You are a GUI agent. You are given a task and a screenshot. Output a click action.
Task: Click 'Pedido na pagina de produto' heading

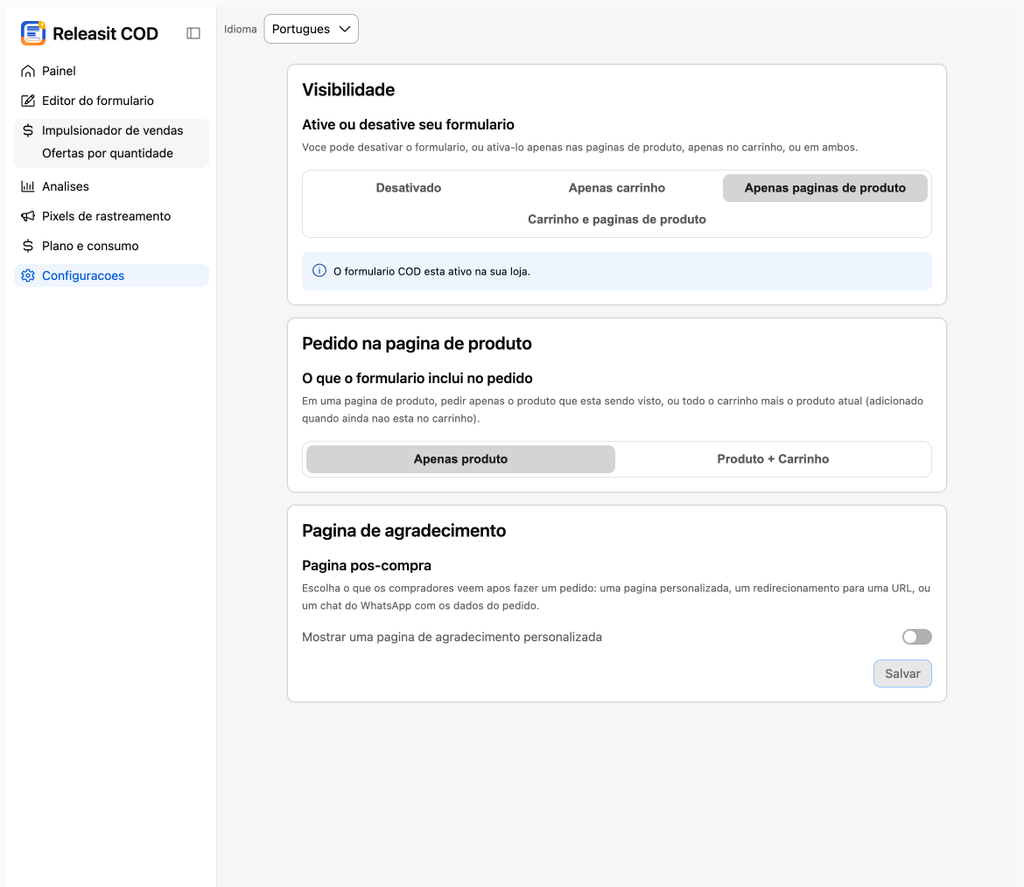click(x=417, y=344)
